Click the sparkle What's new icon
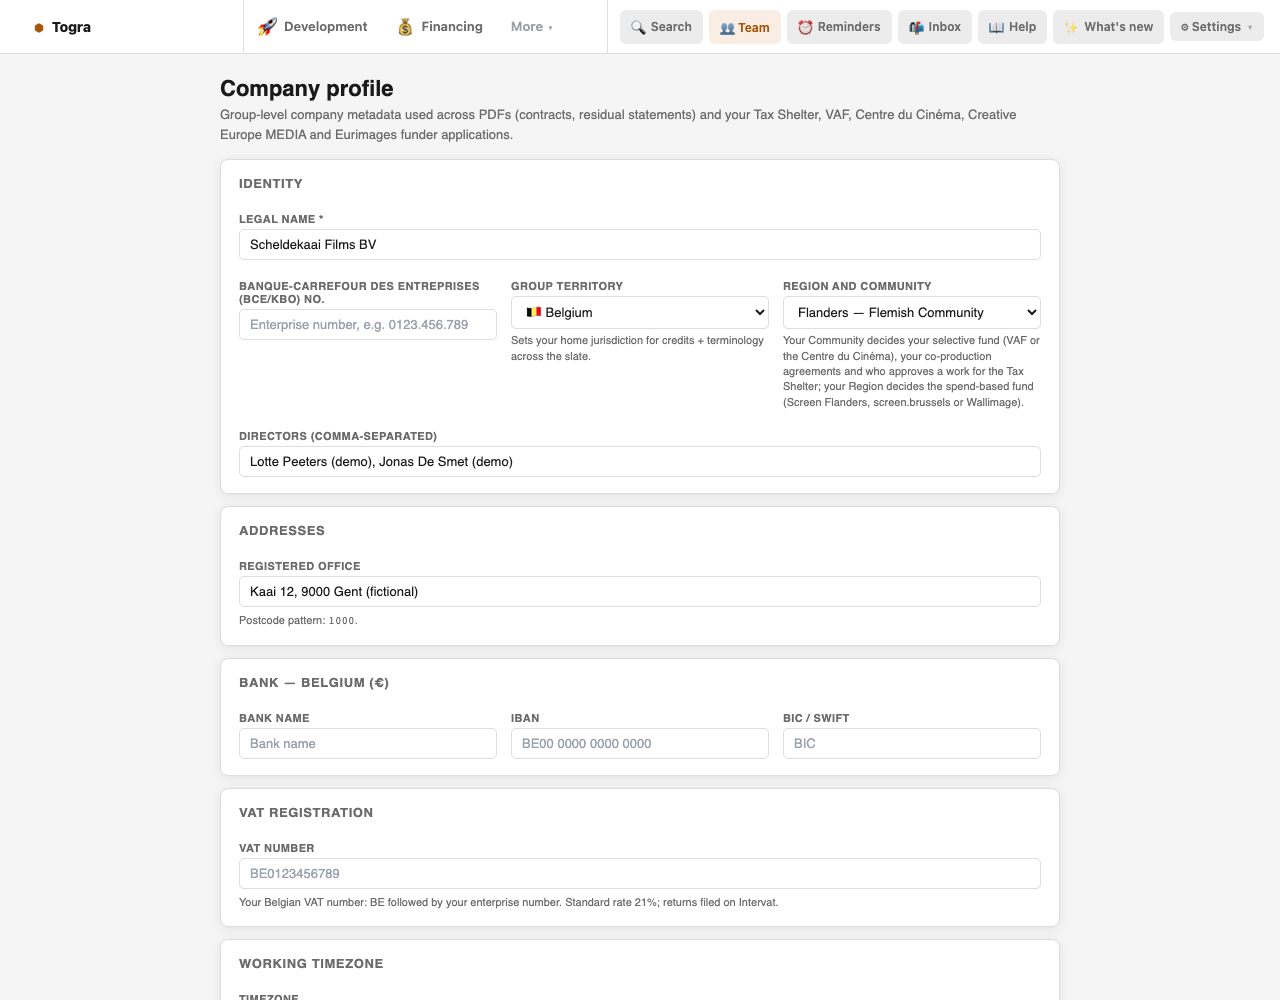This screenshot has height=1000, width=1280. (1071, 27)
